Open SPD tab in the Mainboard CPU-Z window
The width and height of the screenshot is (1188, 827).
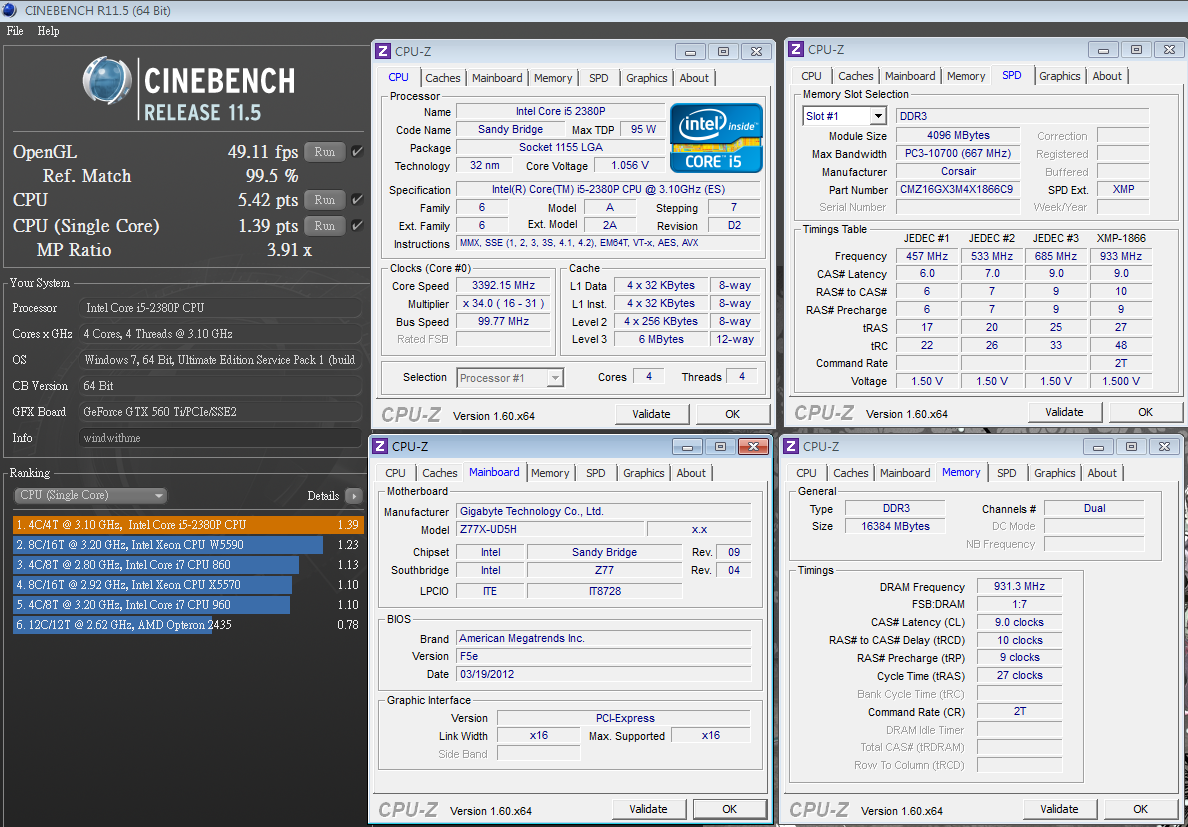click(x=596, y=473)
